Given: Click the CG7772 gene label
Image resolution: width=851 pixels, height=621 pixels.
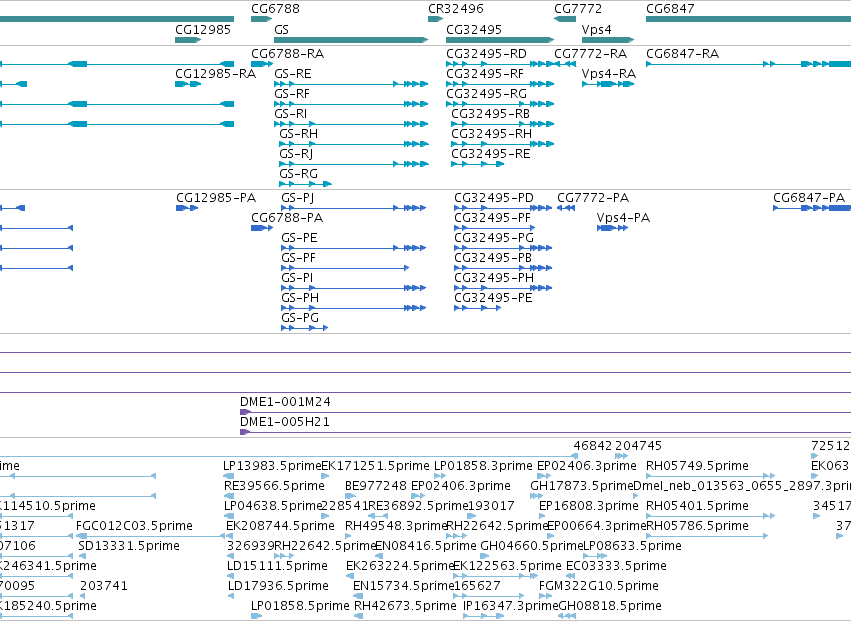Looking at the screenshot, I should coord(578,9).
